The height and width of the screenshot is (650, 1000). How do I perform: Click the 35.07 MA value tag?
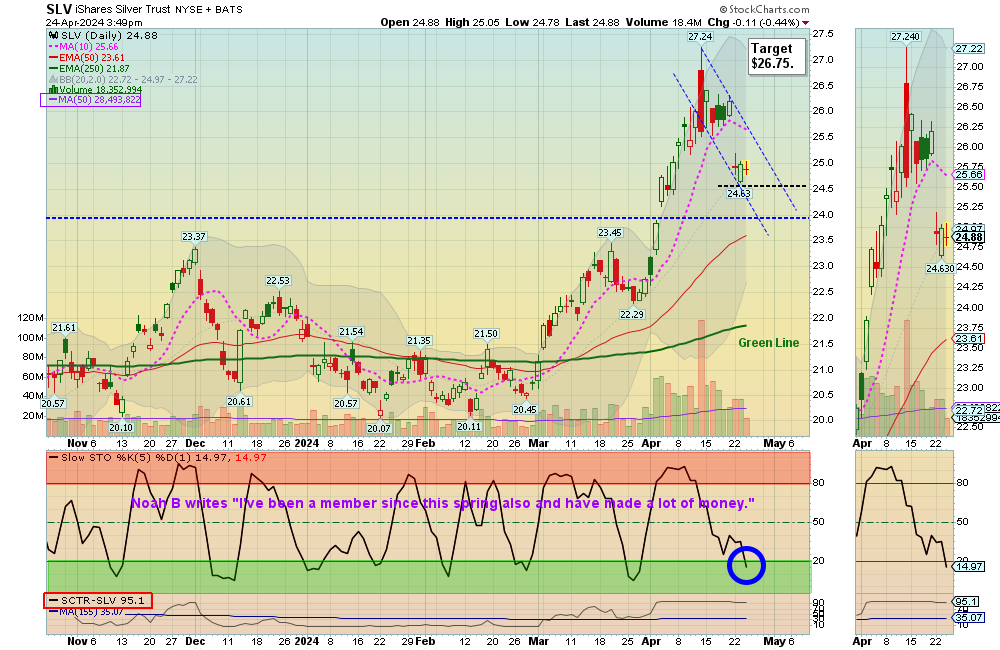(969, 617)
